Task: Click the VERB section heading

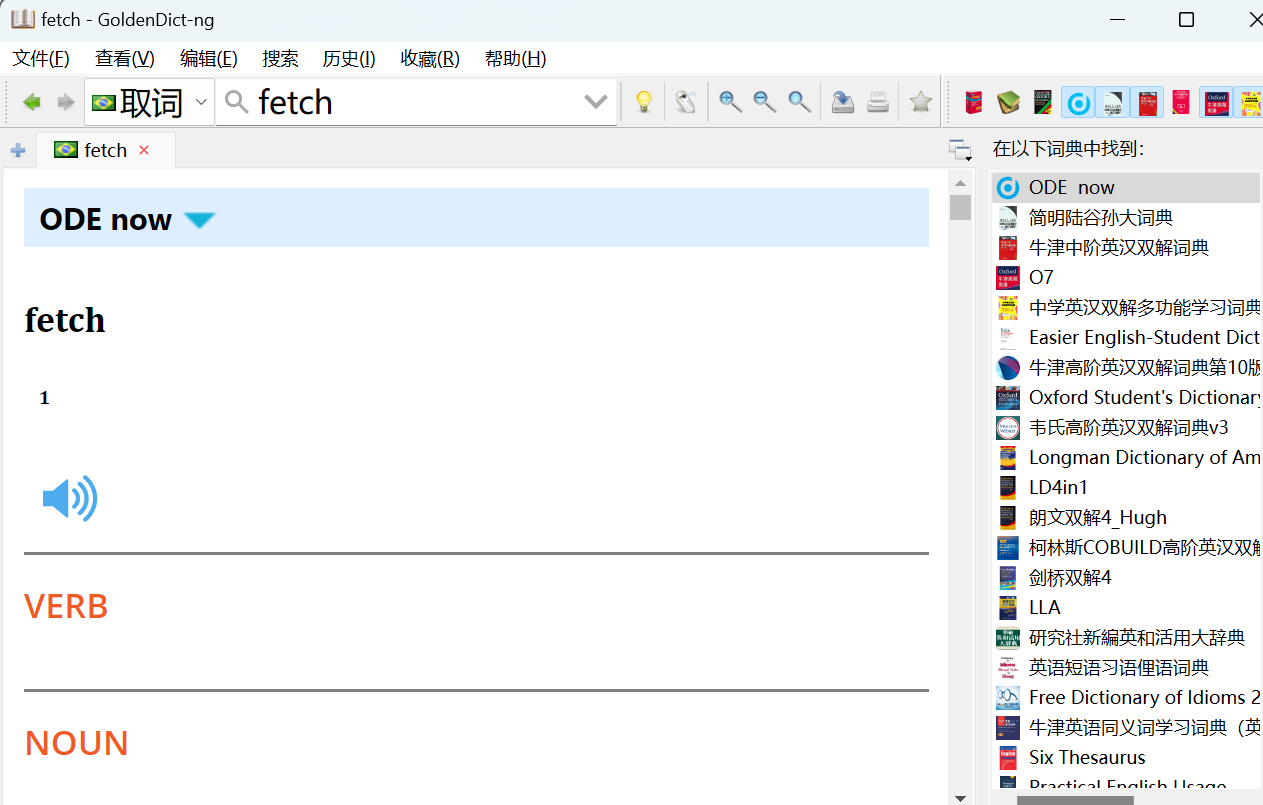Action: 66,607
